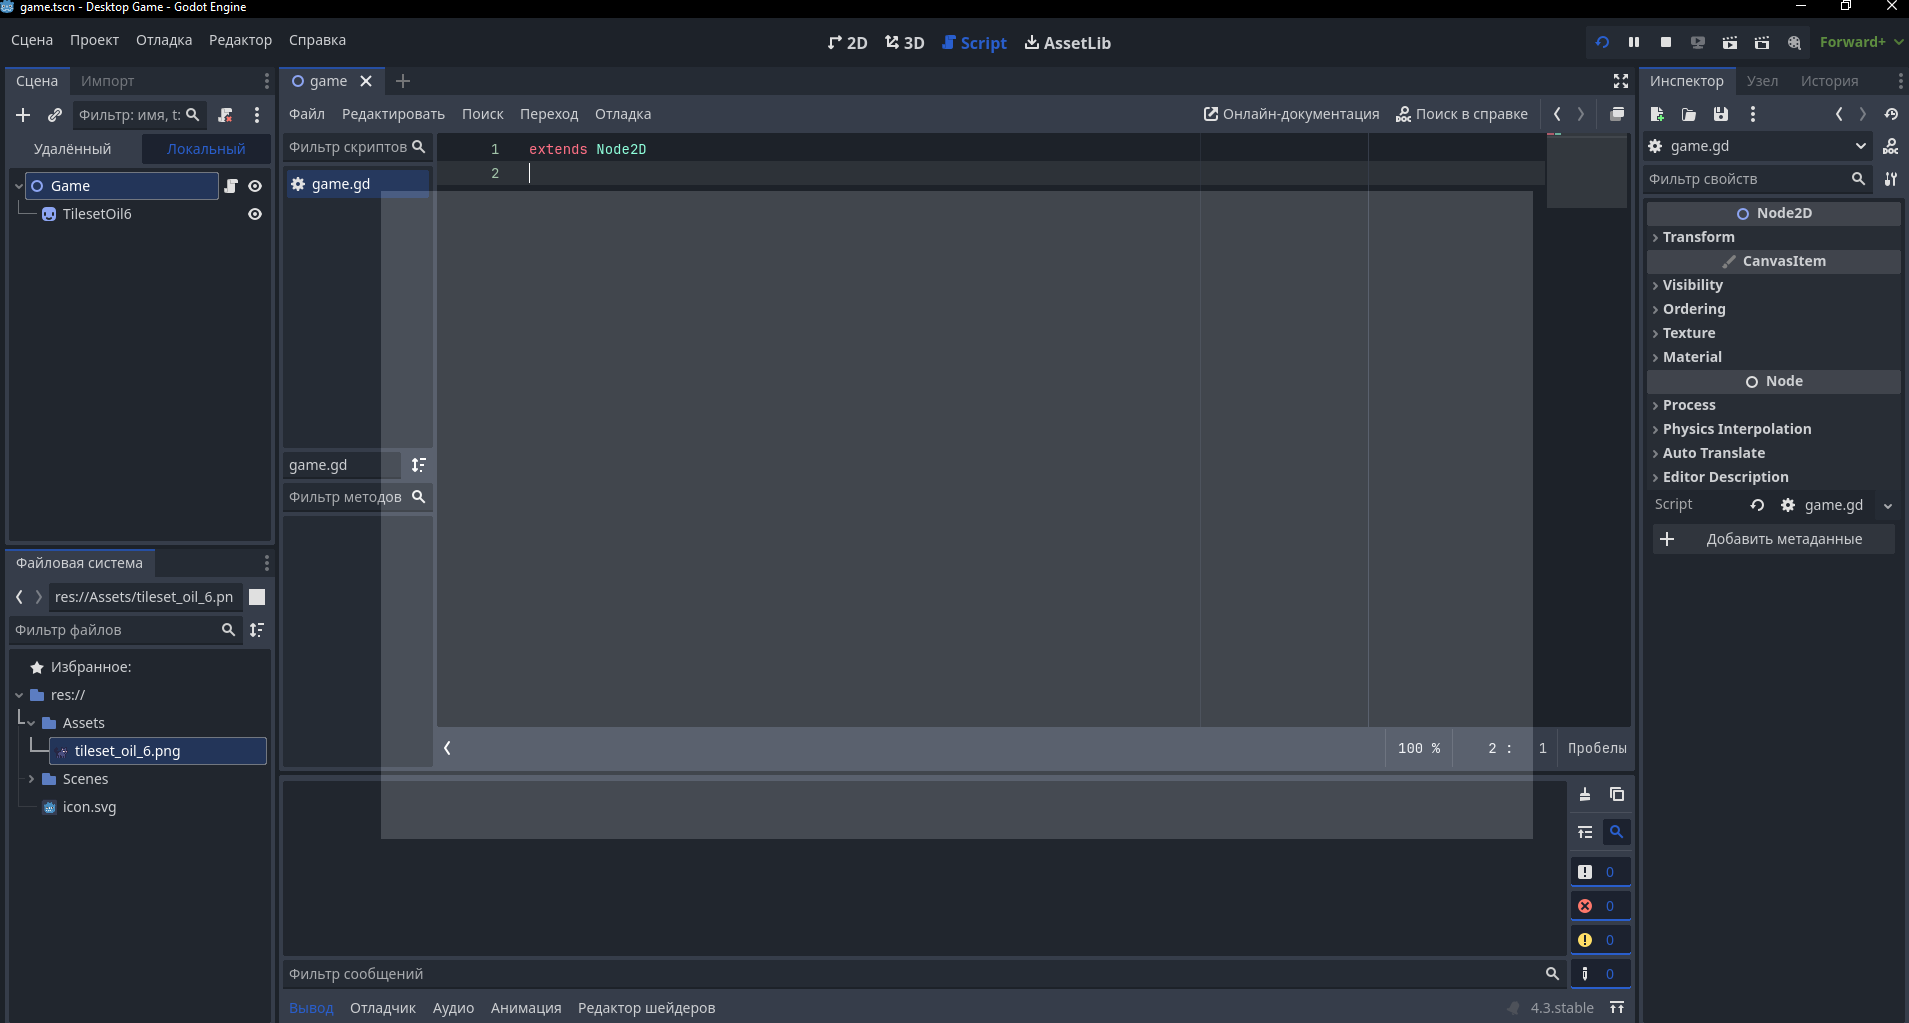
Task: Click the Пробелы indentation button
Action: (x=1597, y=748)
